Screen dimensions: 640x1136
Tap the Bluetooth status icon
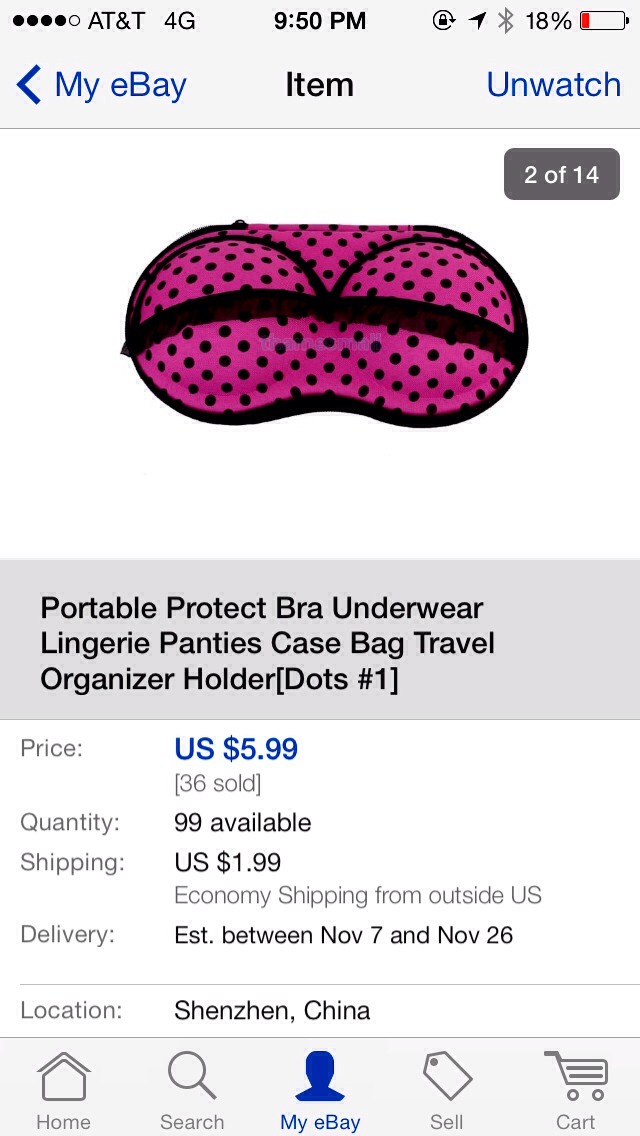pyautogui.click(x=505, y=21)
